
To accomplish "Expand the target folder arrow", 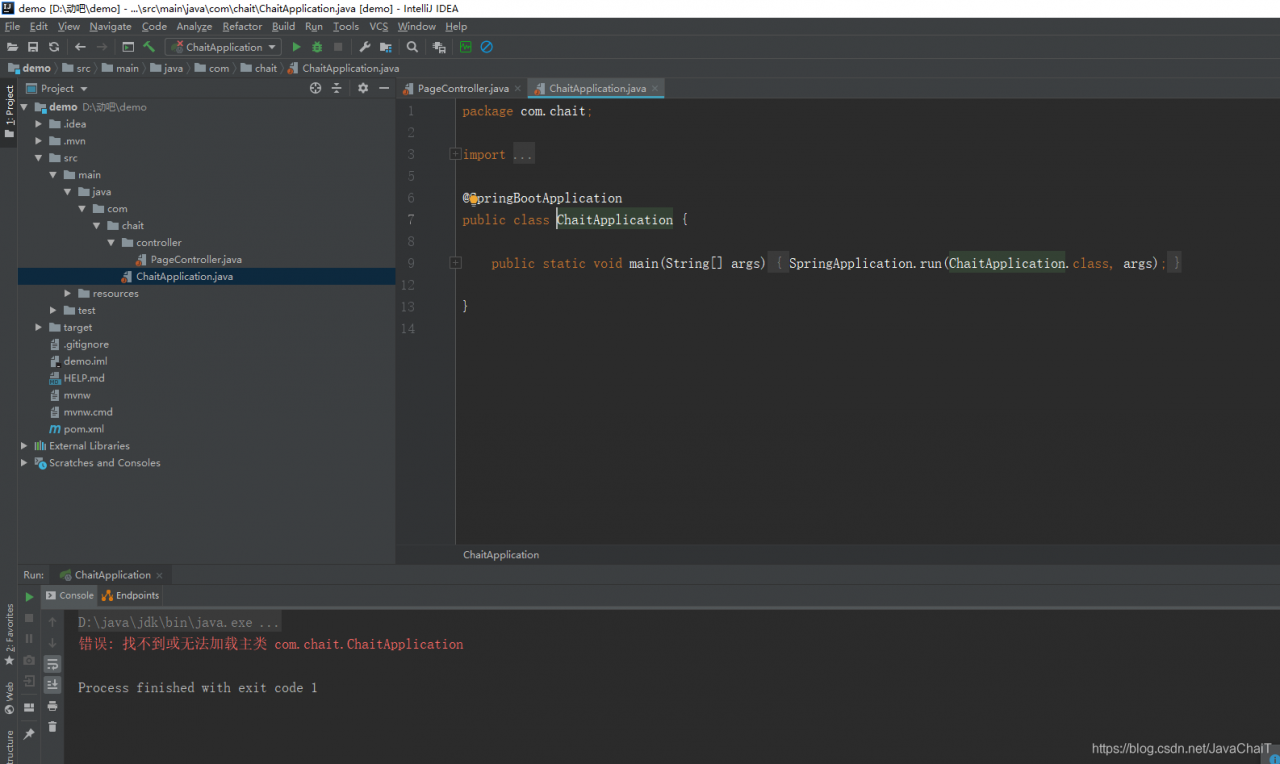I will point(39,327).
